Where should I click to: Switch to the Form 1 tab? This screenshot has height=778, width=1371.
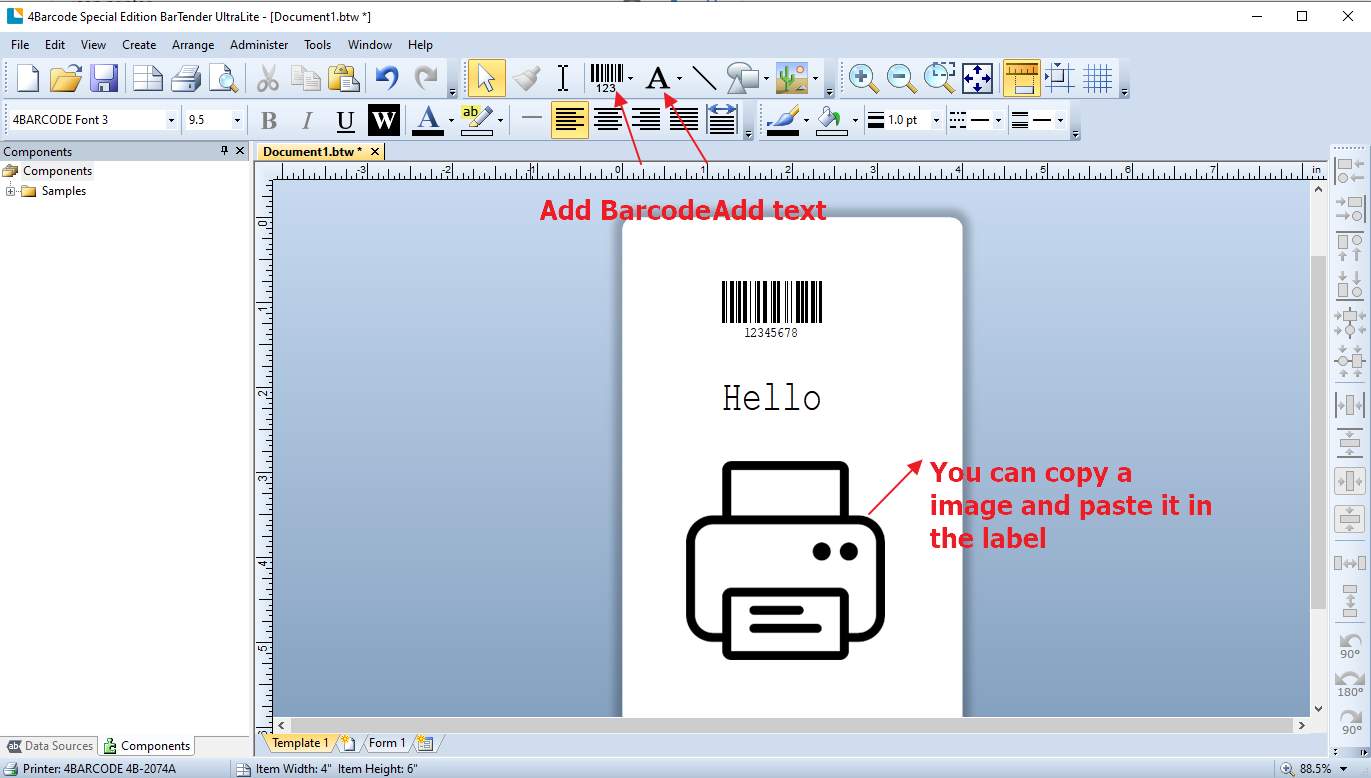coord(387,743)
